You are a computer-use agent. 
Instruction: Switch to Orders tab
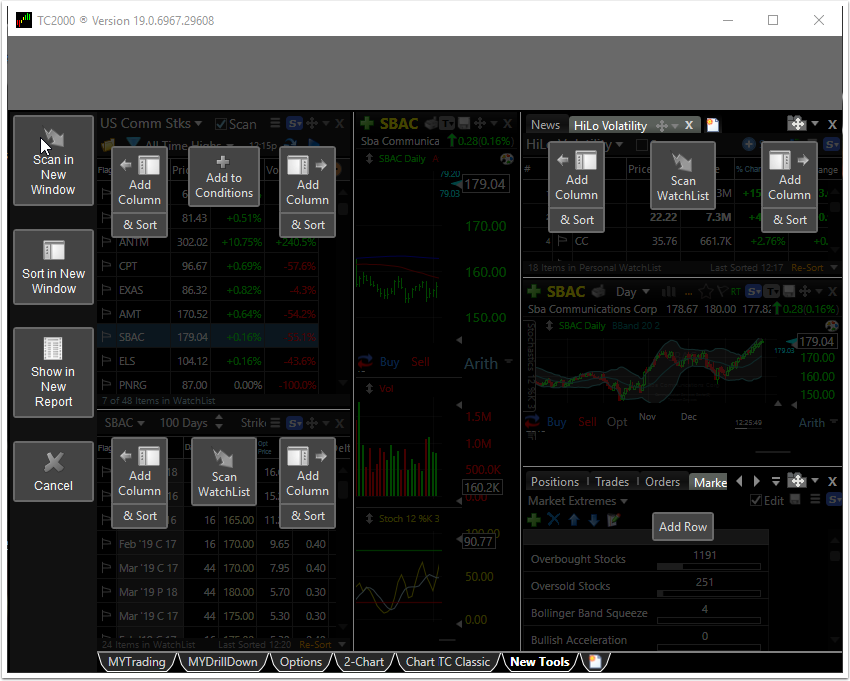point(662,481)
